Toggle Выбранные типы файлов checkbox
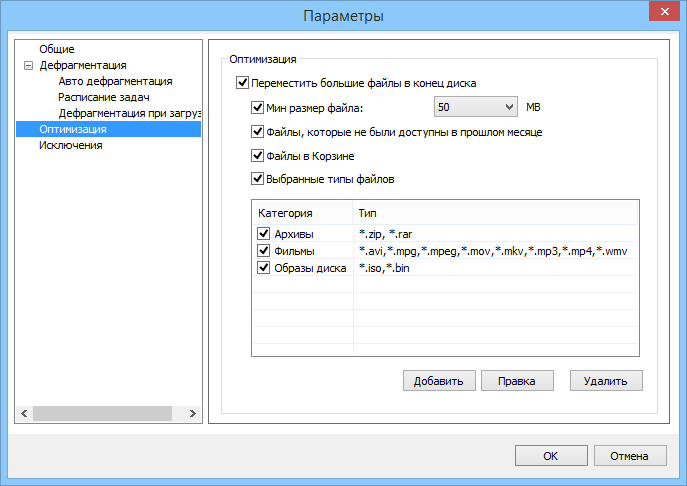Image resolution: width=687 pixels, height=486 pixels. 257,179
